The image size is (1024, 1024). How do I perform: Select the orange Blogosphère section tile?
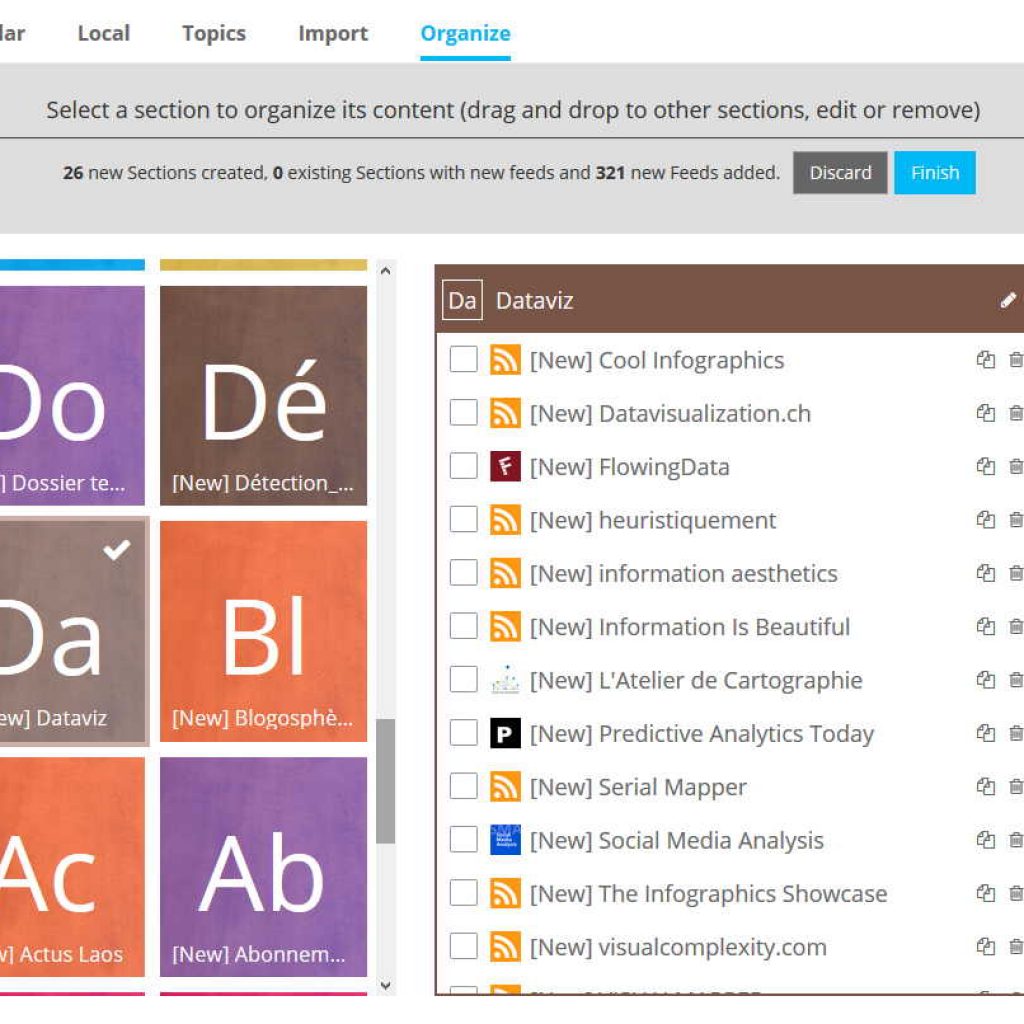263,631
